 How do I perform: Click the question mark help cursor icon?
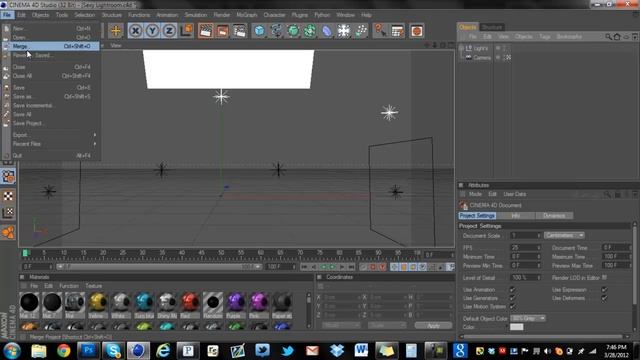click(380, 31)
